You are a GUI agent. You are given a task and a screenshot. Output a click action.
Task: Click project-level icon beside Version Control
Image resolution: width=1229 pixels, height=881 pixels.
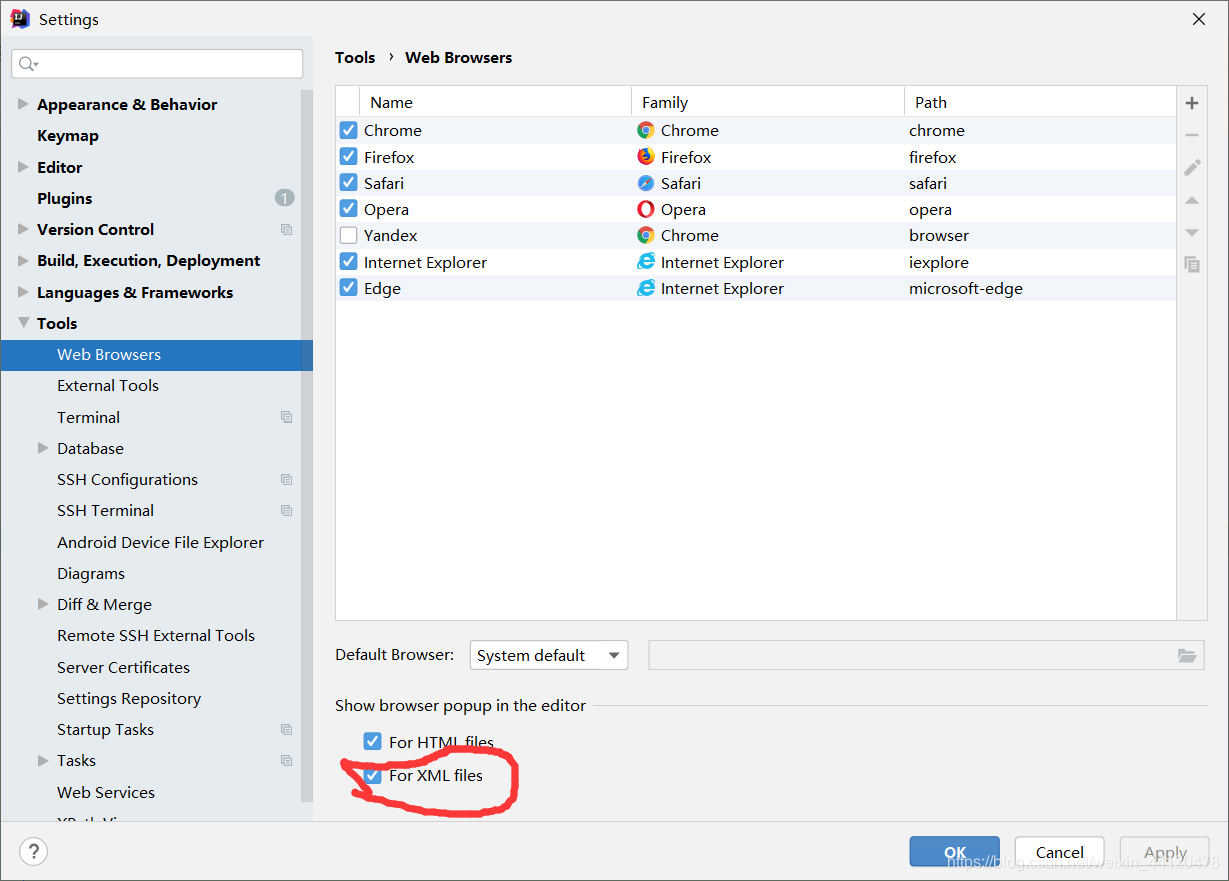pos(287,229)
